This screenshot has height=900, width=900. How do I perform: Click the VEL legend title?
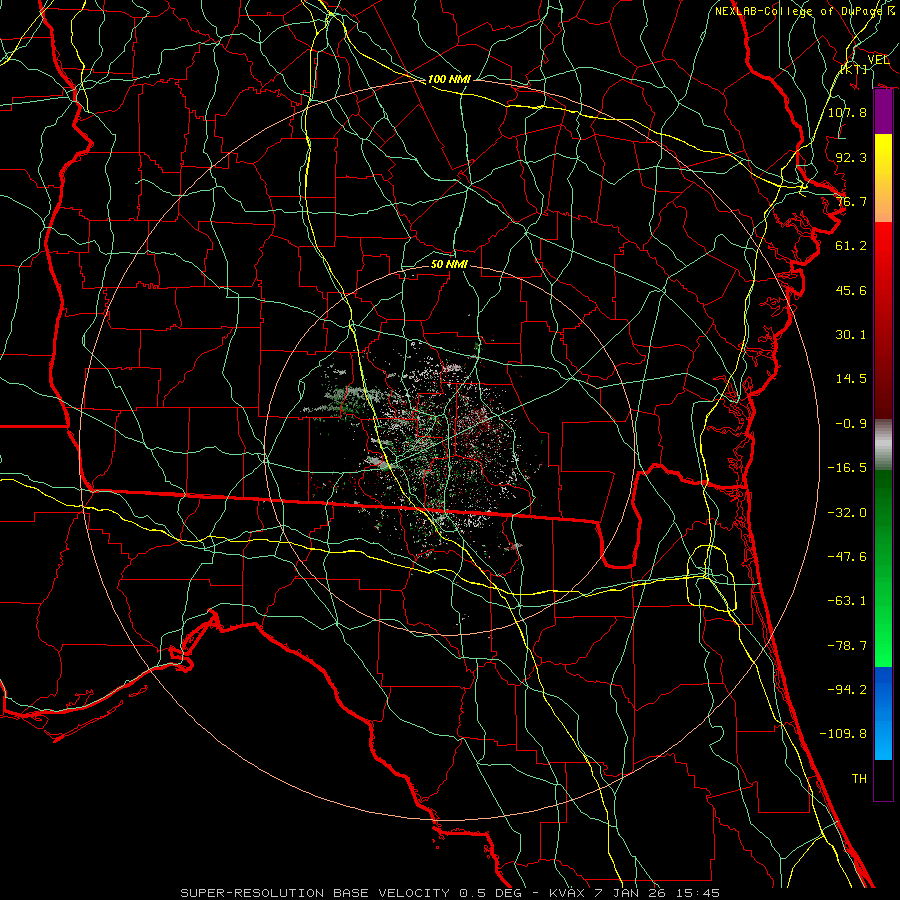click(878, 60)
